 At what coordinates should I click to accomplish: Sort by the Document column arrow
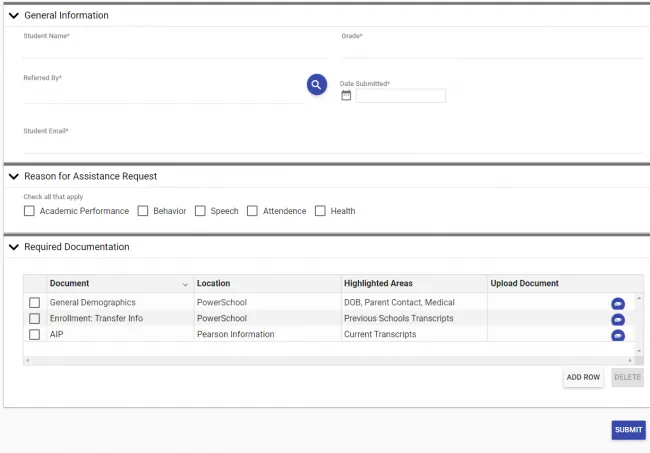185,284
